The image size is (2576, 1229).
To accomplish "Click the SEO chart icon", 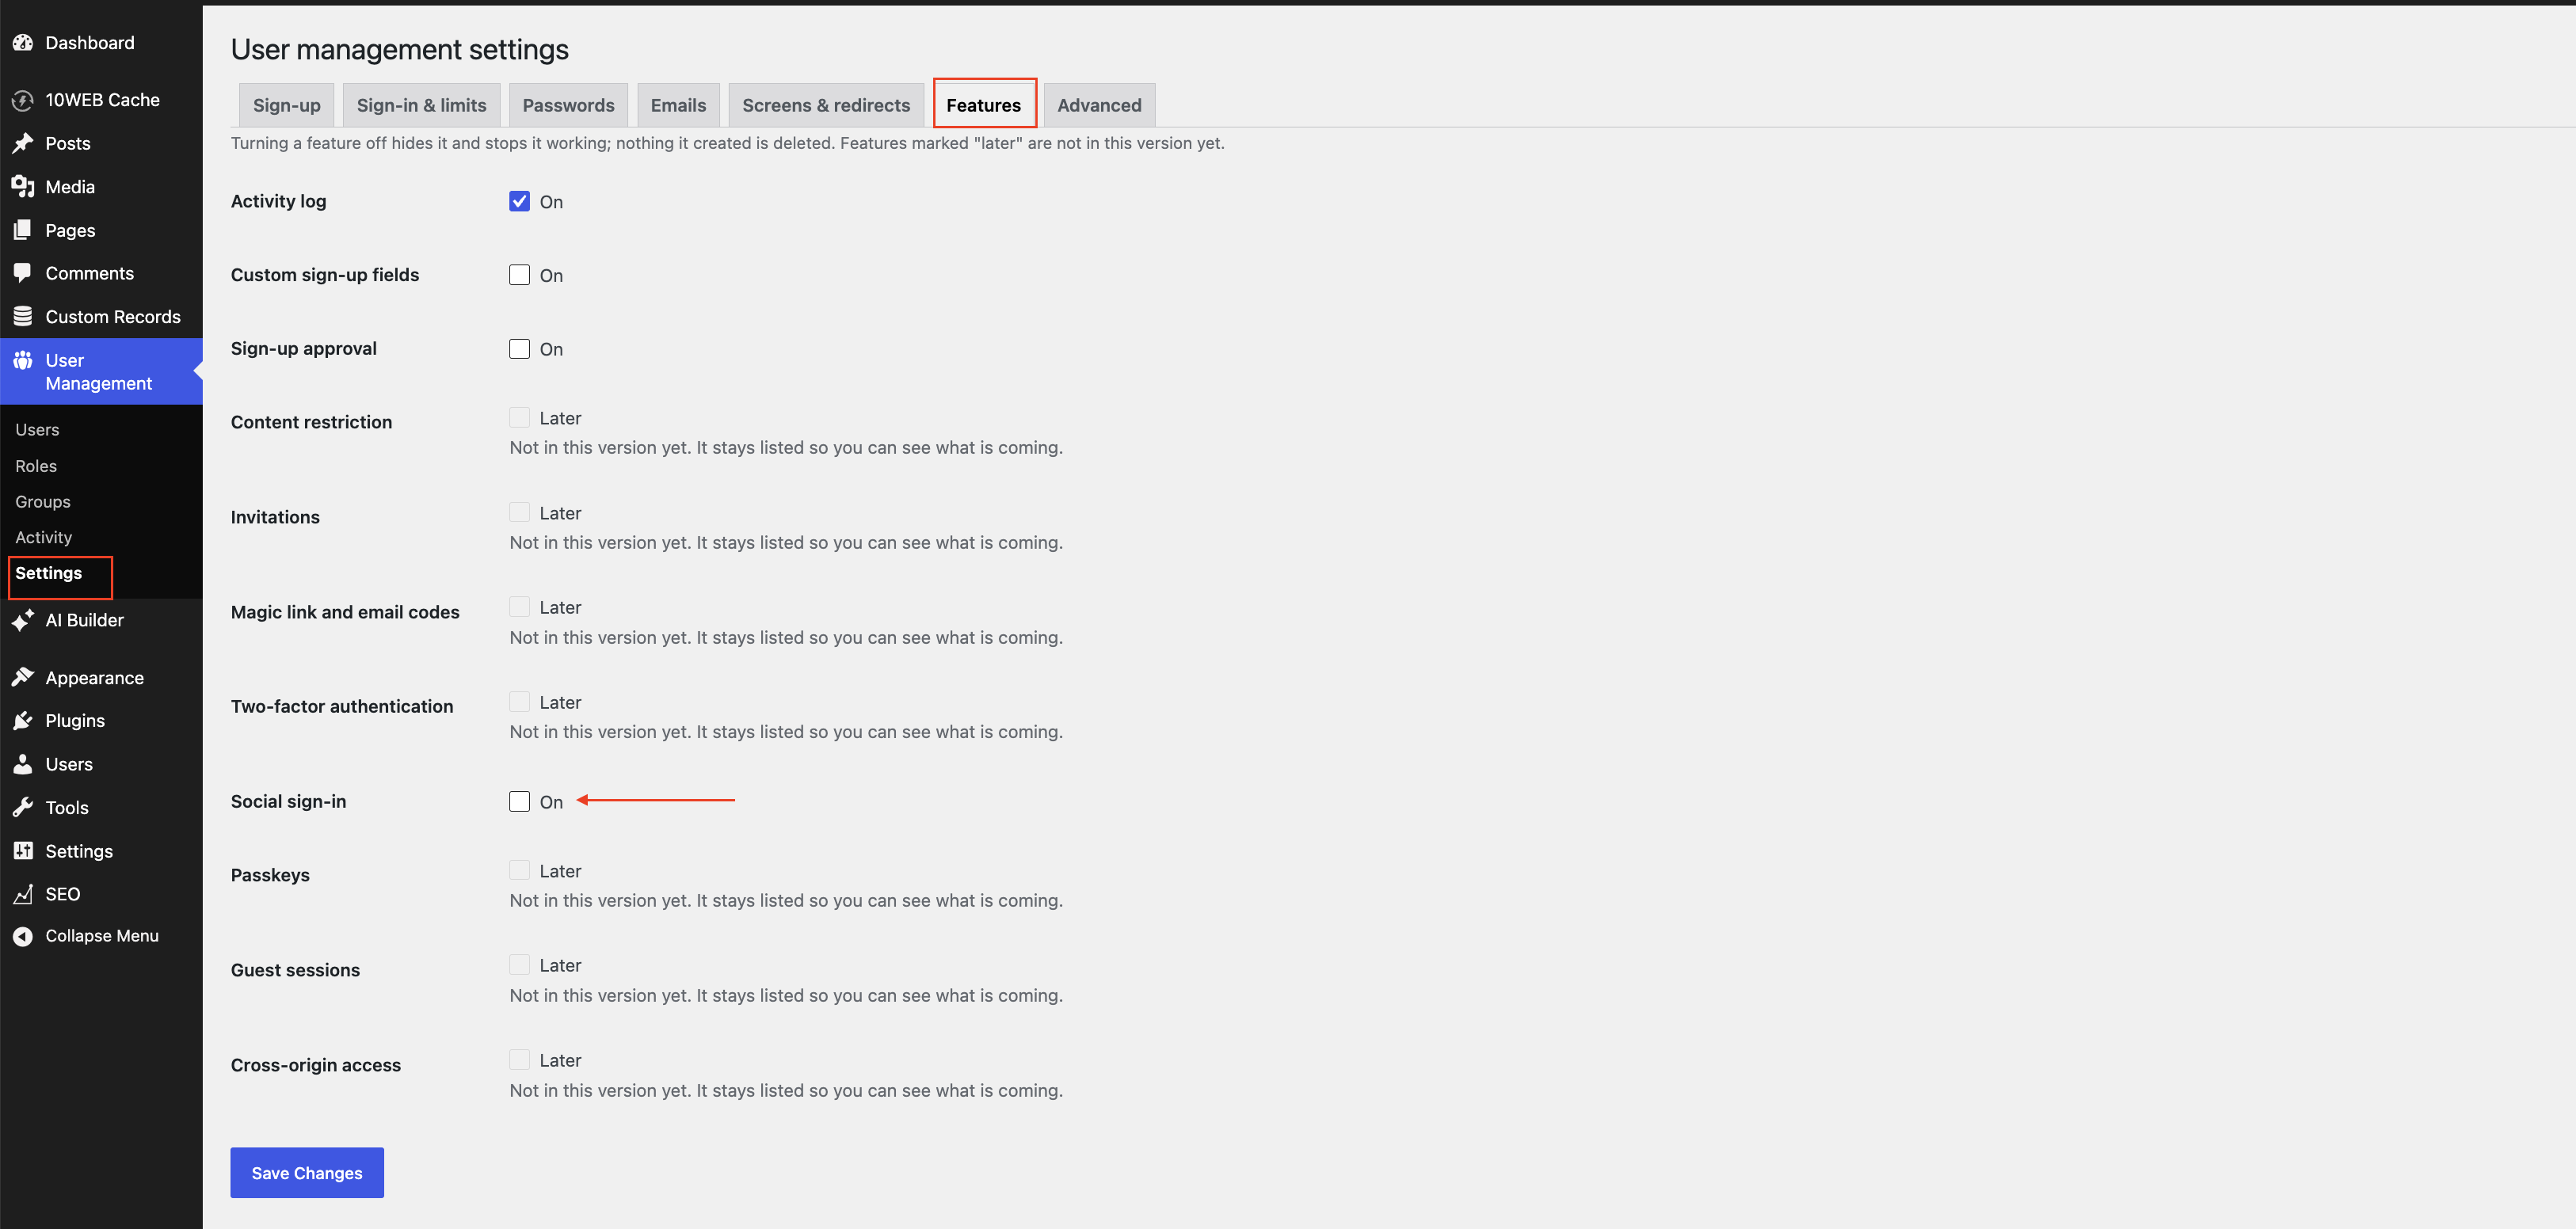I will click(x=22, y=894).
